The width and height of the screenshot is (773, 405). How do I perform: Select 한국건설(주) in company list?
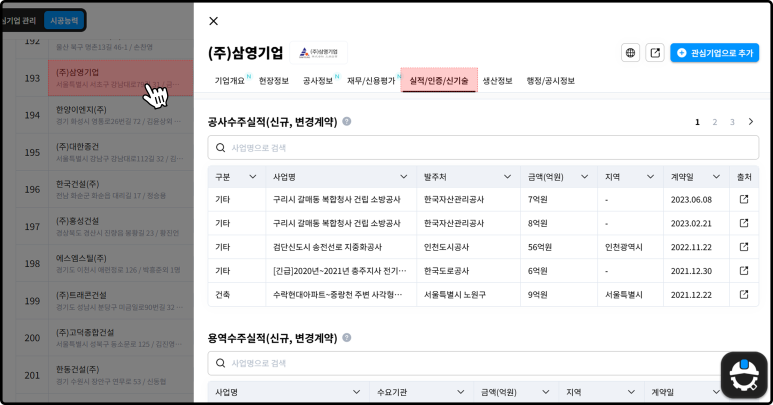point(120,189)
